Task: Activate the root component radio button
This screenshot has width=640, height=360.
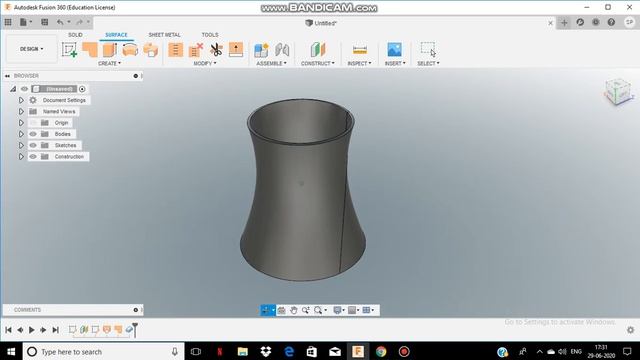Action: click(x=82, y=89)
